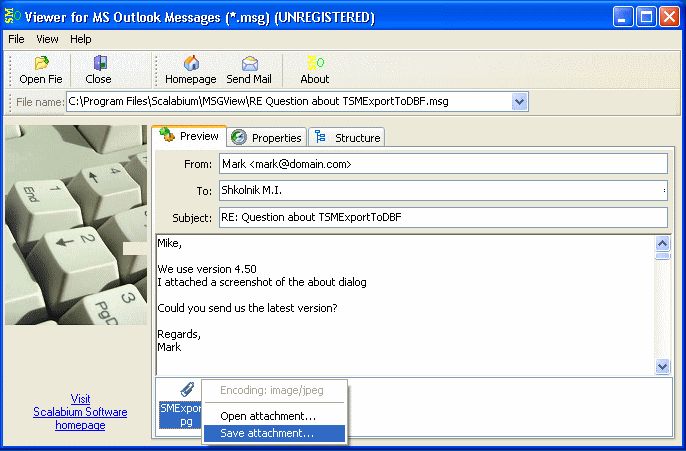Click the paperclip attachment icon
This screenshot has width=686, height=451.
pos(187,389)
